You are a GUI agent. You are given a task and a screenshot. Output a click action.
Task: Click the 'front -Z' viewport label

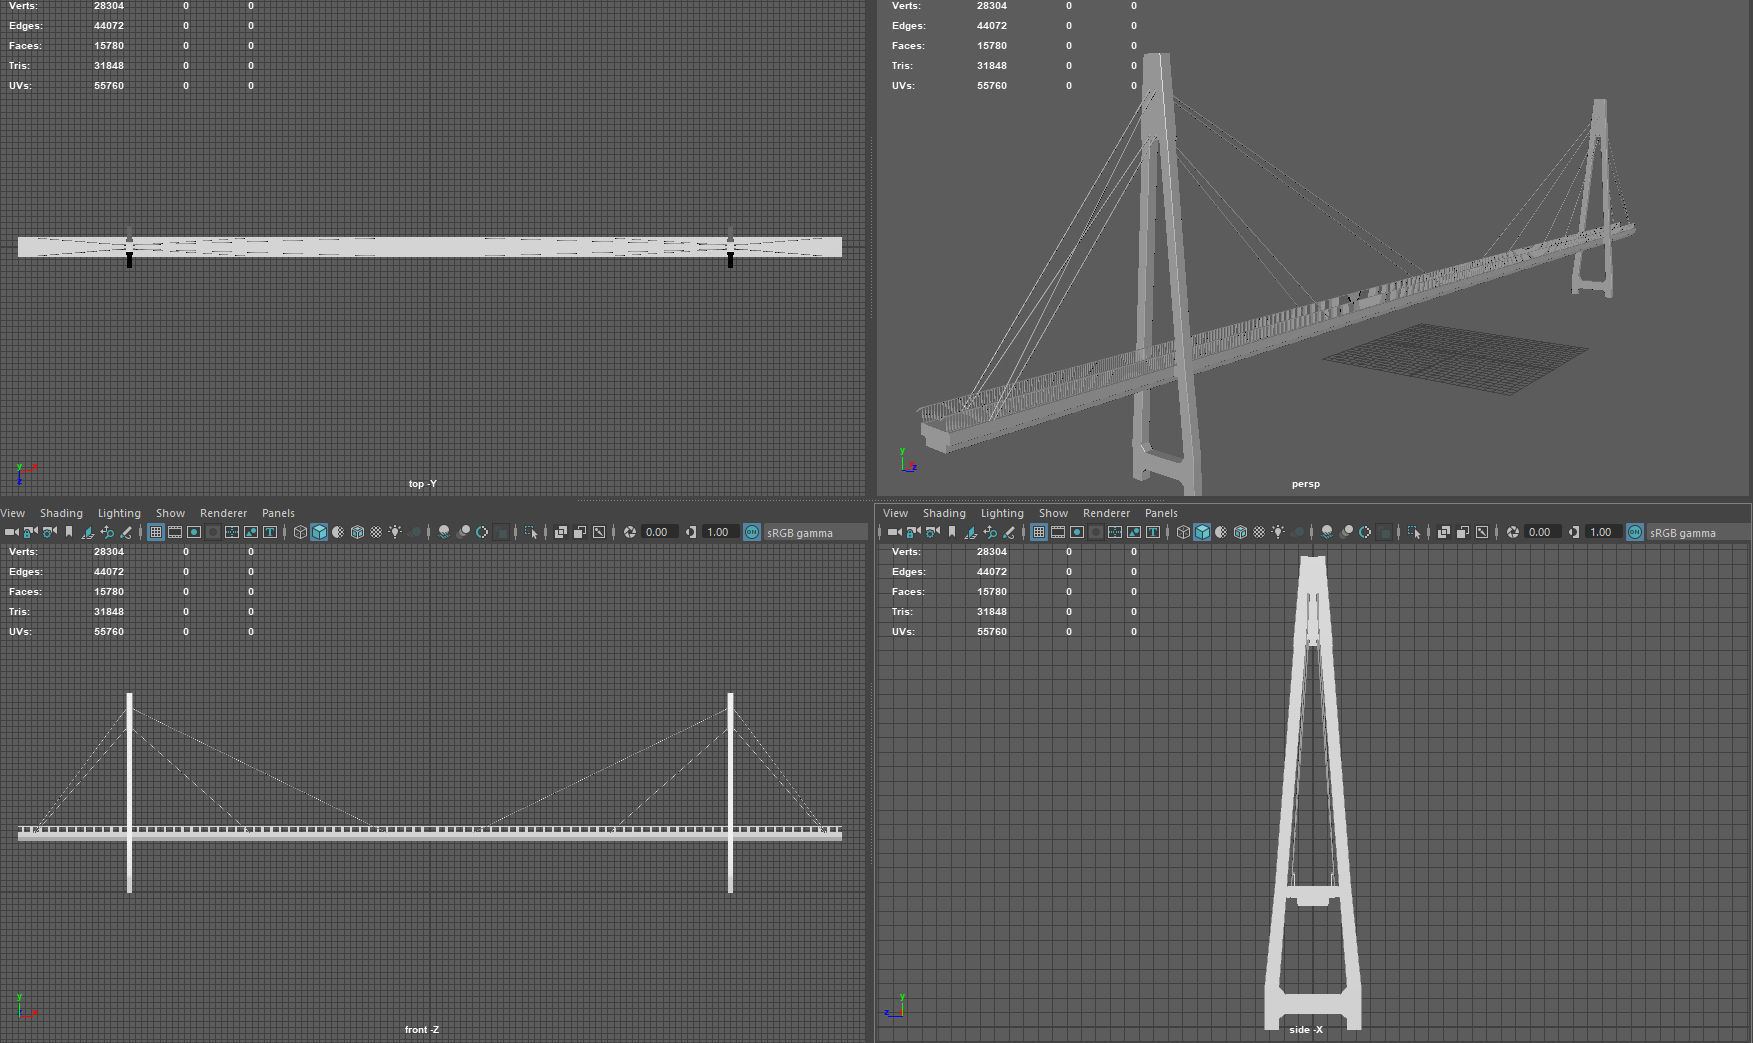point(421,1029)
